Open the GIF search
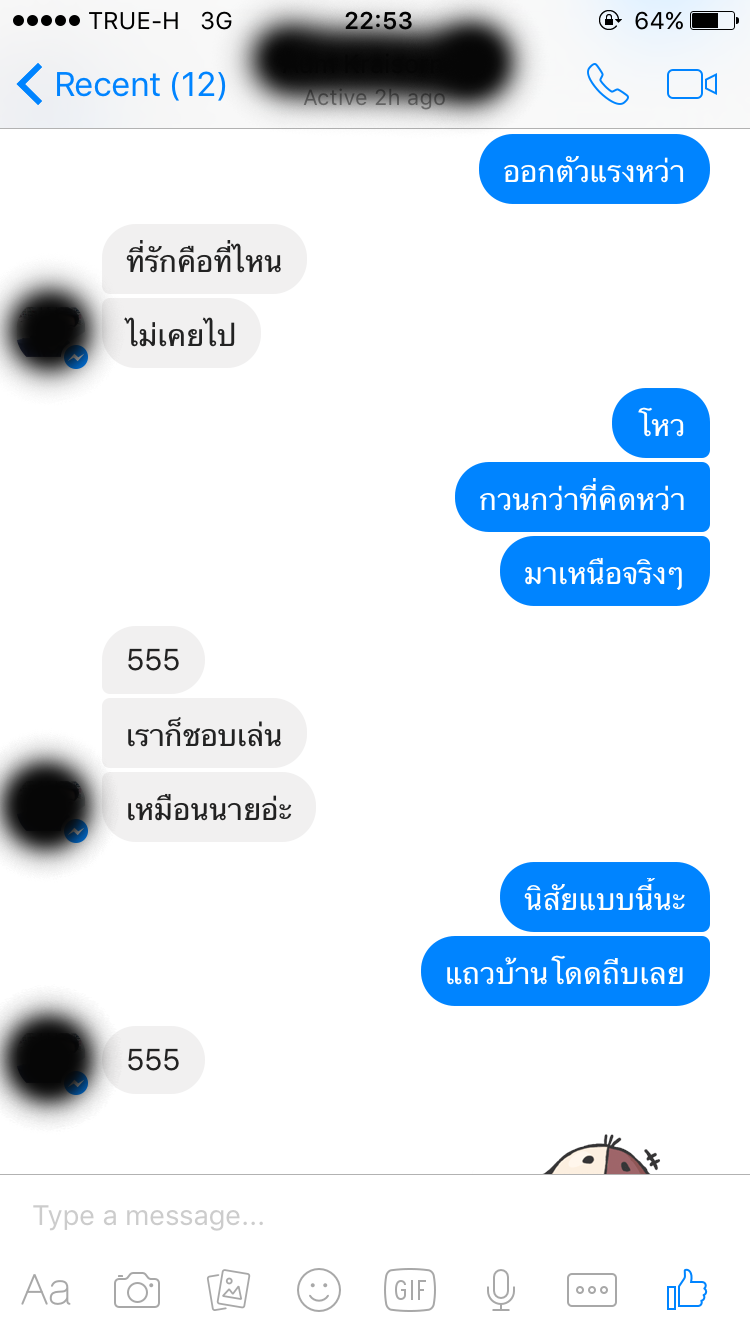 tap(410, 1290)
